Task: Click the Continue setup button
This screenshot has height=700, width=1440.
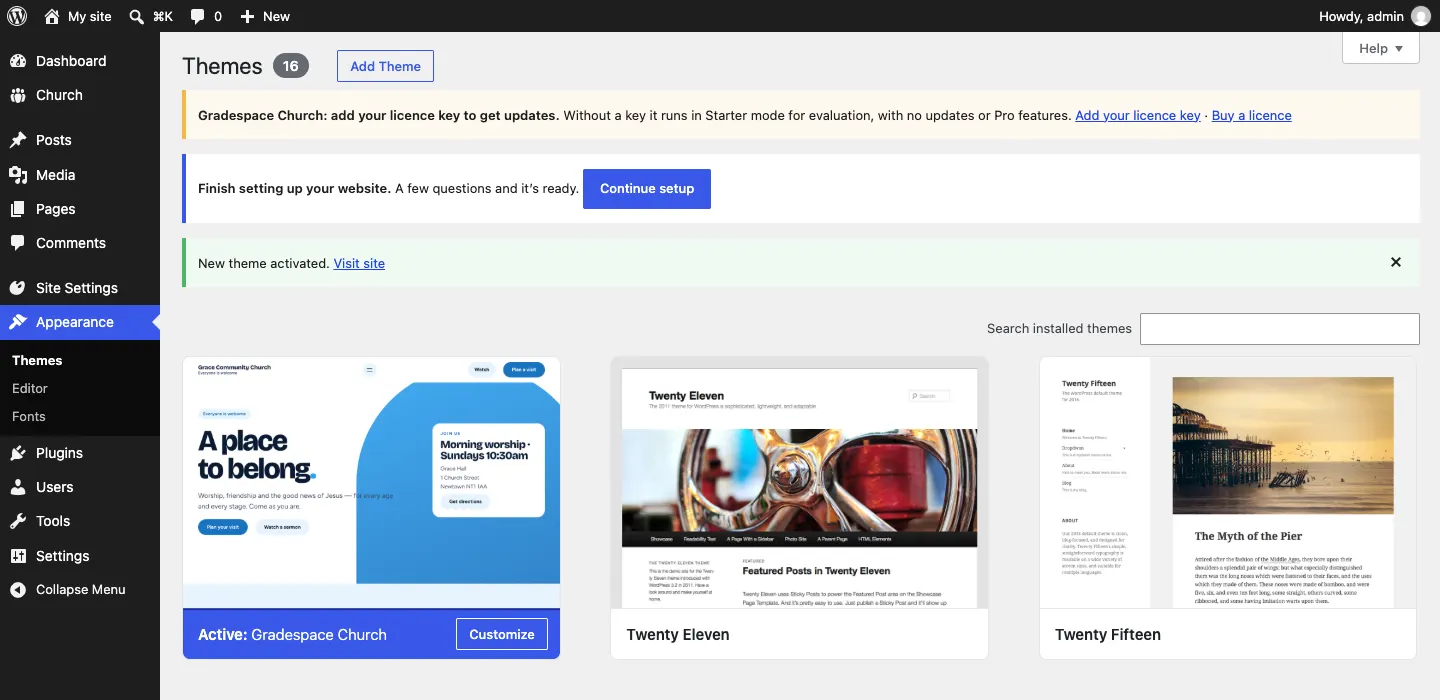Action: (647, 189)
